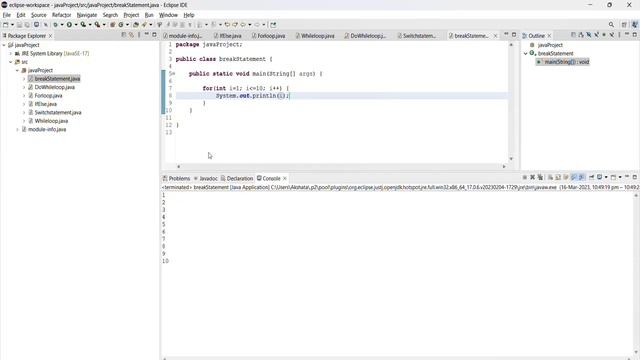
Task: Click the External Tools run icon
Action: click(x=97, y=24)
